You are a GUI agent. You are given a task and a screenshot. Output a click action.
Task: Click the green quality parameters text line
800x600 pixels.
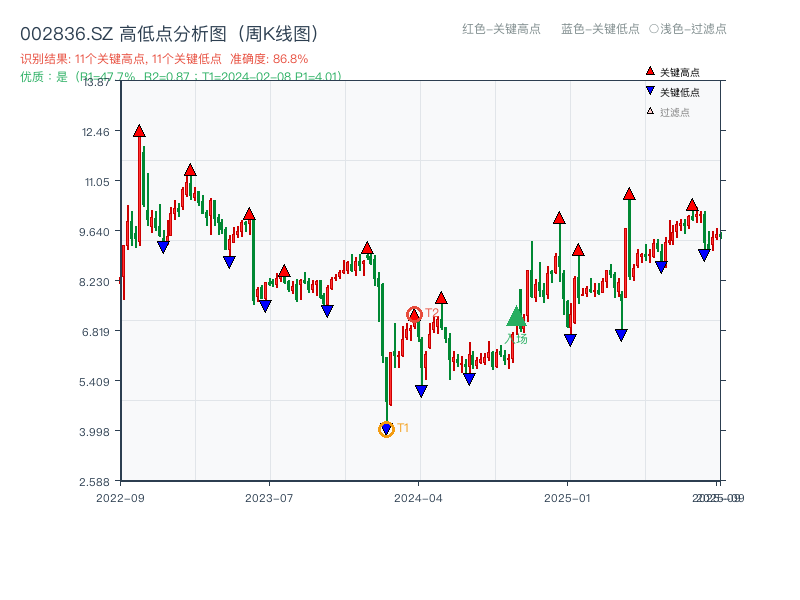pos(181,76)
